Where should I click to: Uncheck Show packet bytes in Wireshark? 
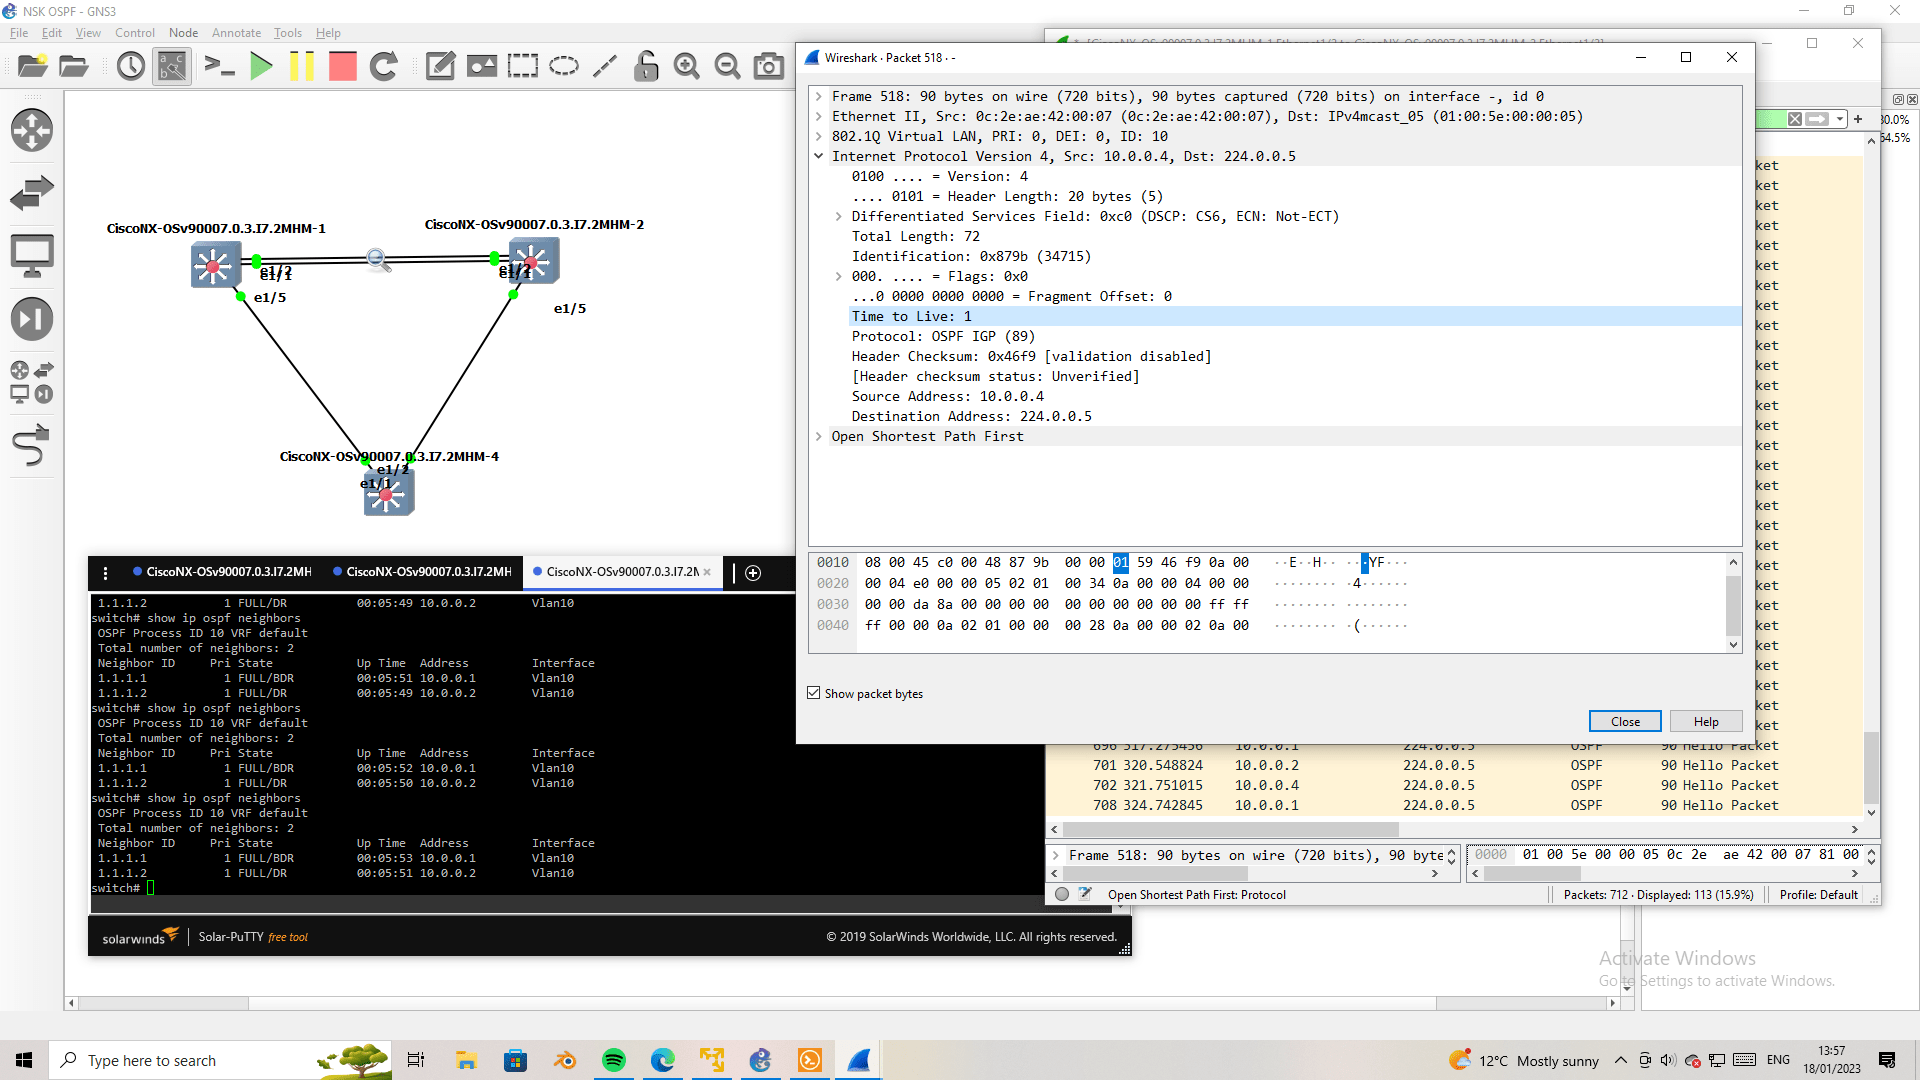click(x=814, y=693)
